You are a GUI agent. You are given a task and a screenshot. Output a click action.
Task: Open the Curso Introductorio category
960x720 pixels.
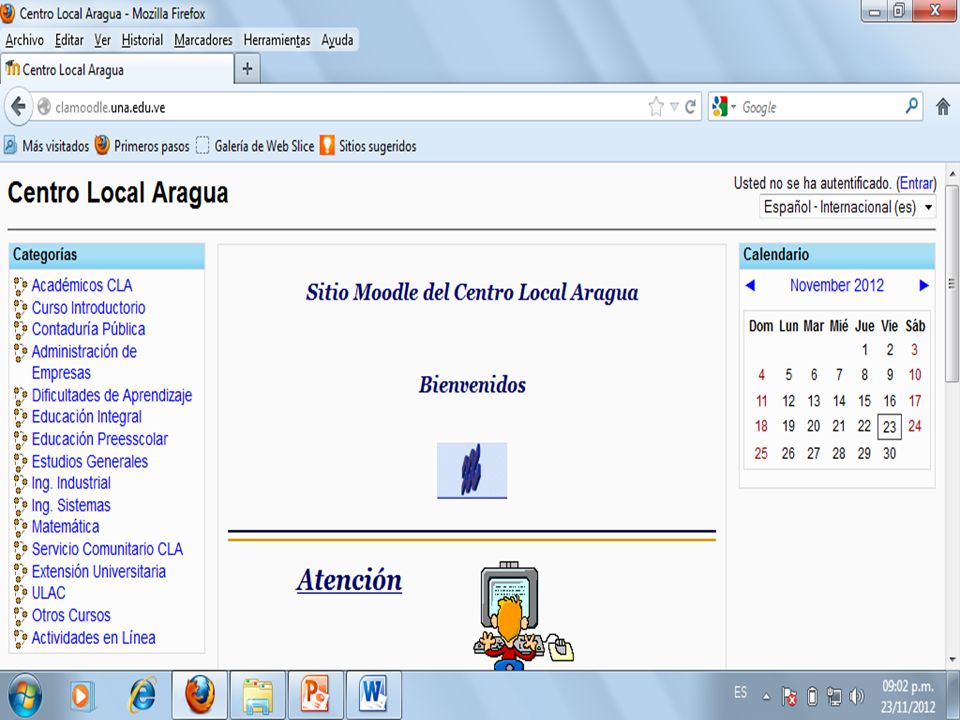(x=89, y=307)
